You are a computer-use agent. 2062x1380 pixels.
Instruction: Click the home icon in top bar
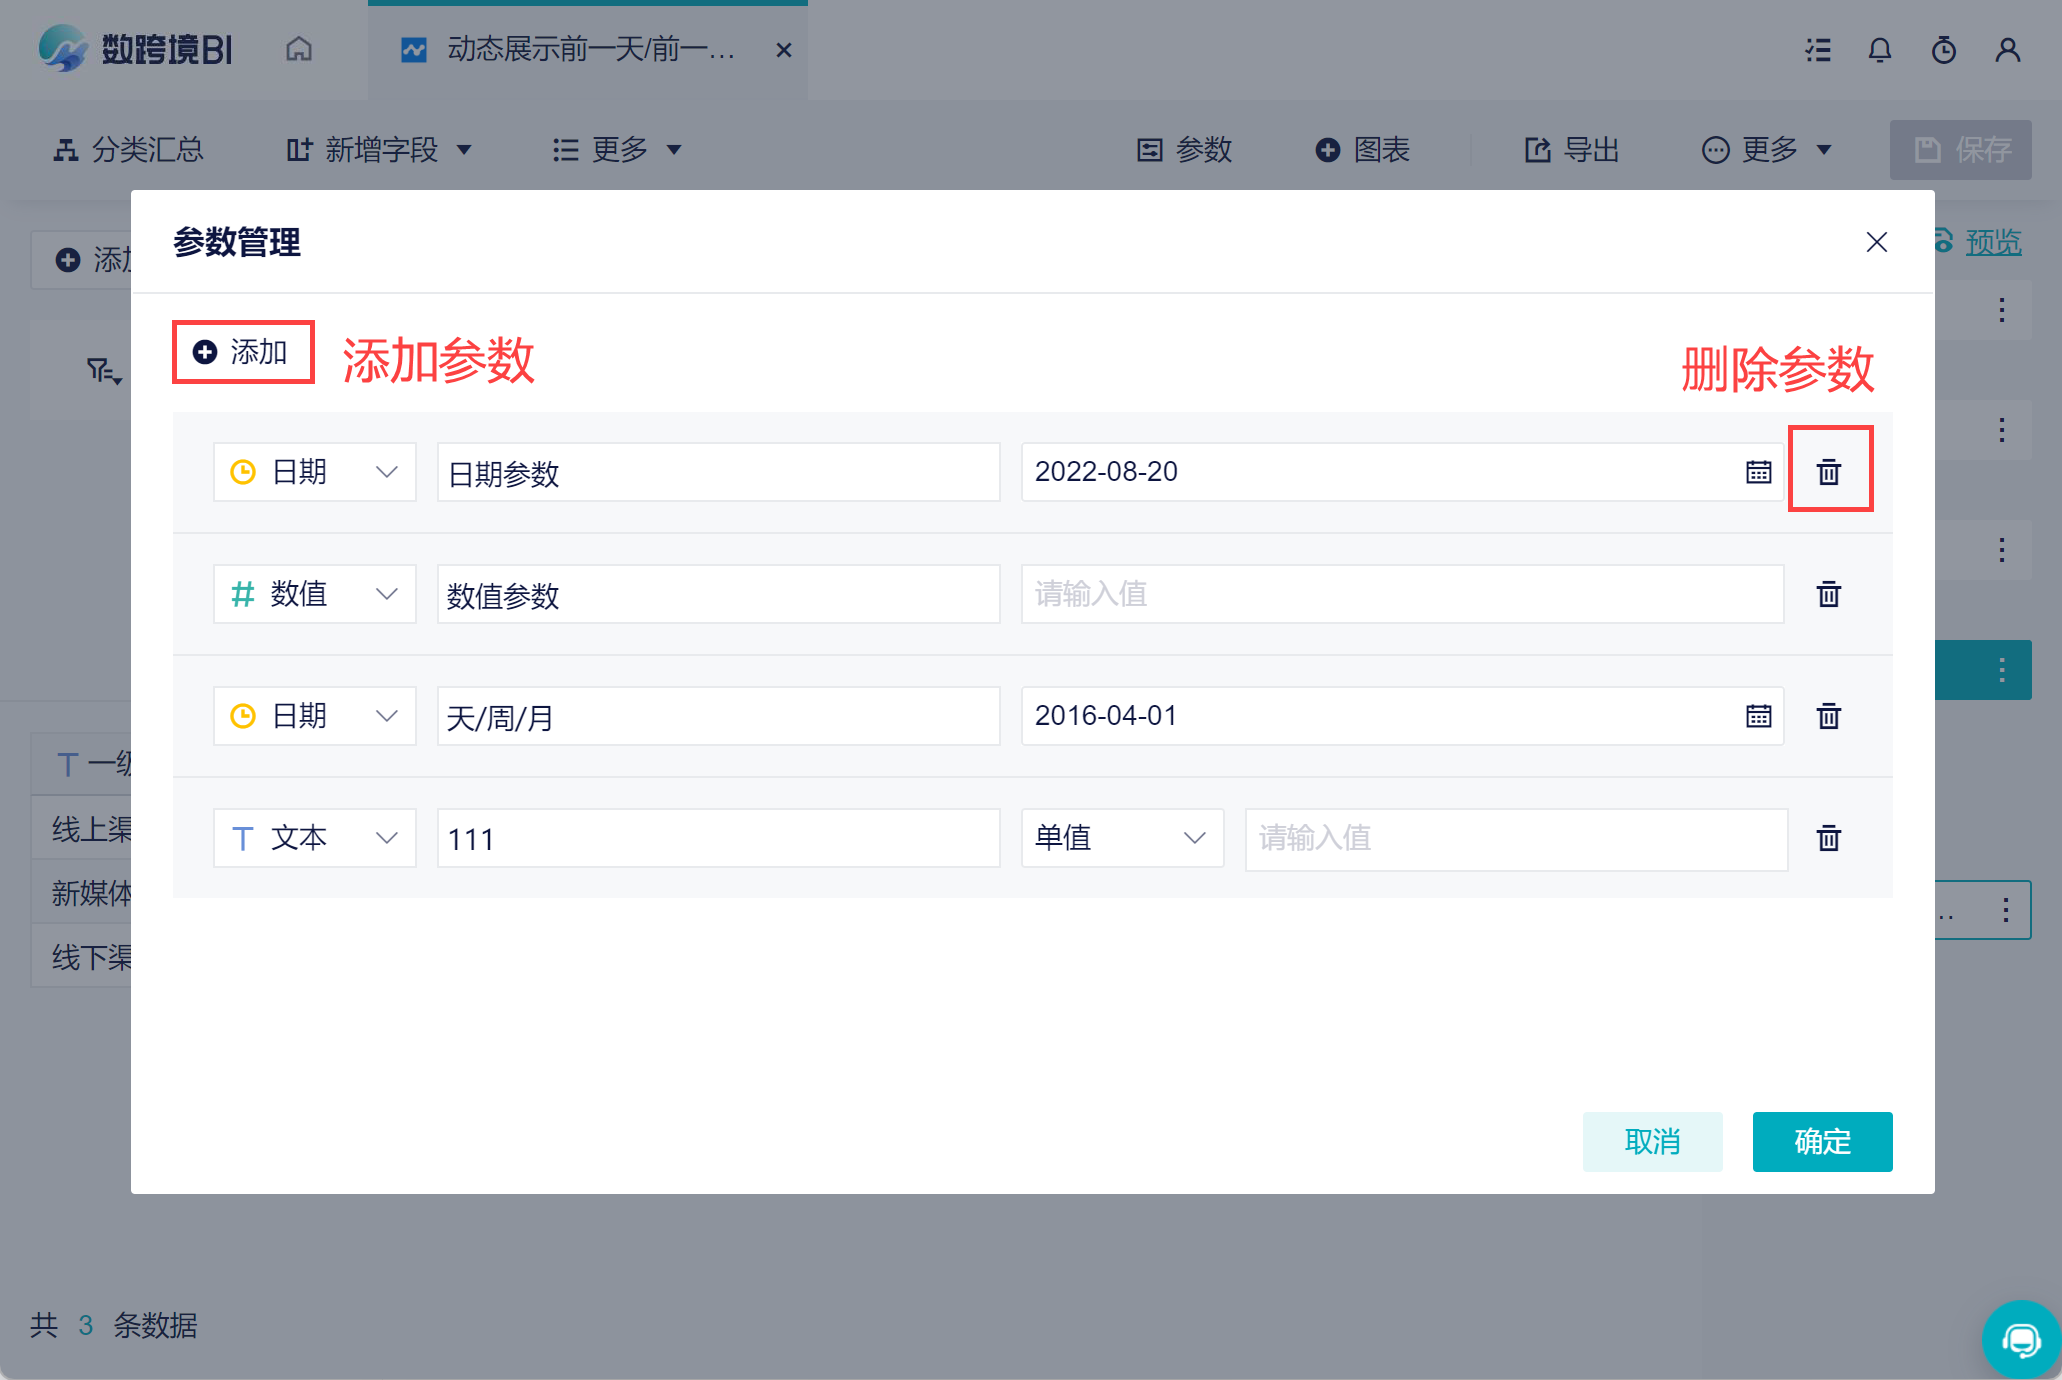299,49
